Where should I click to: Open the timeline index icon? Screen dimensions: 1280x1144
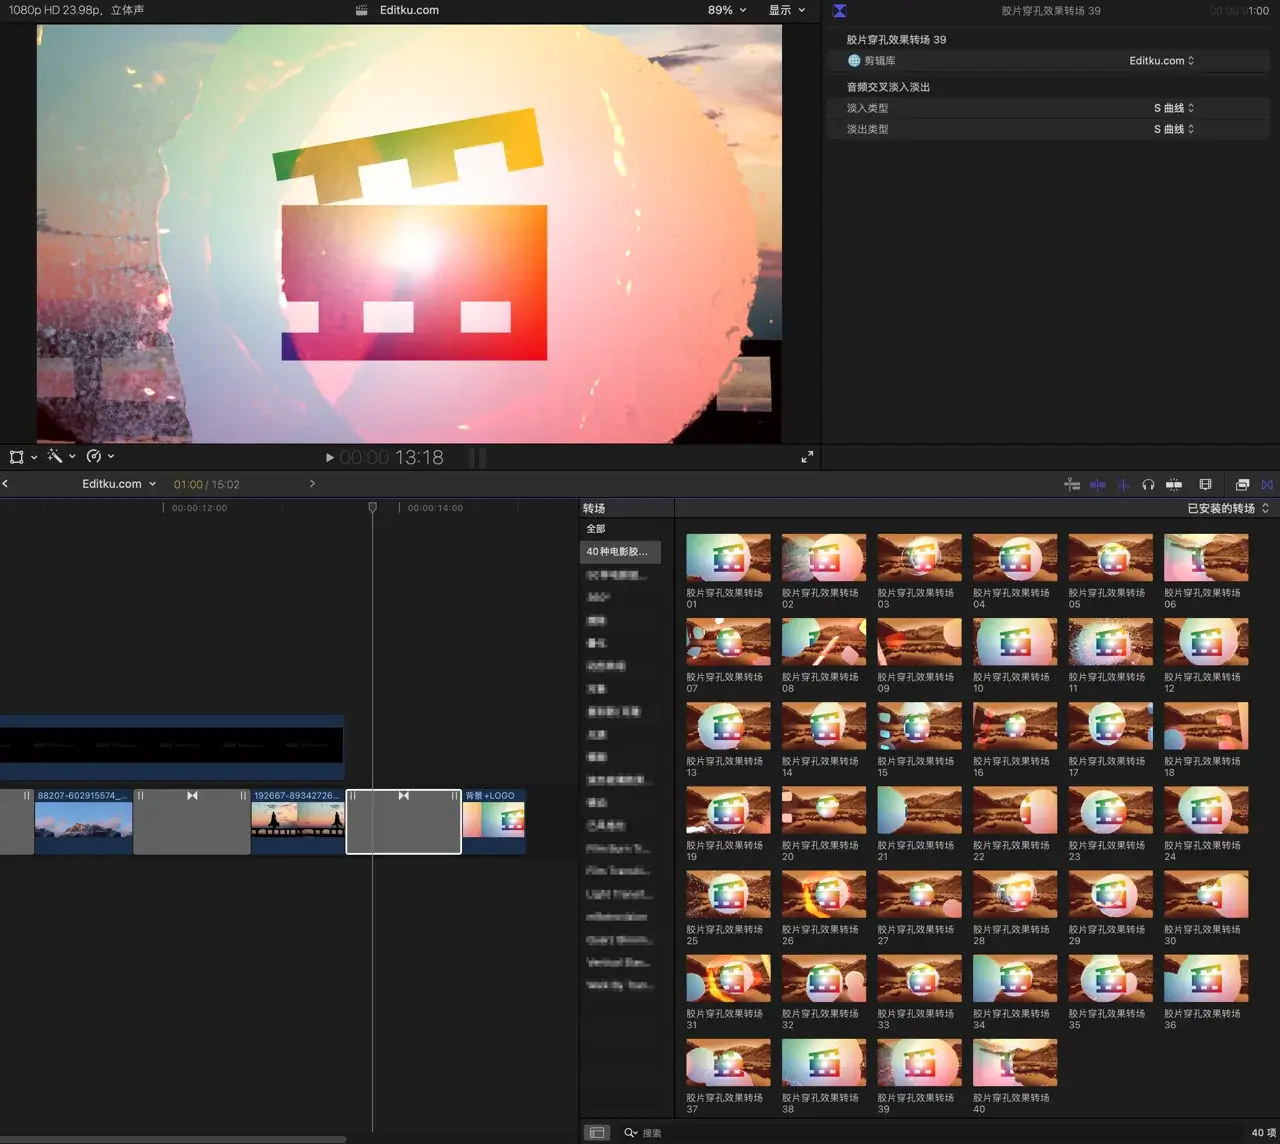[x=1072, y=485]
